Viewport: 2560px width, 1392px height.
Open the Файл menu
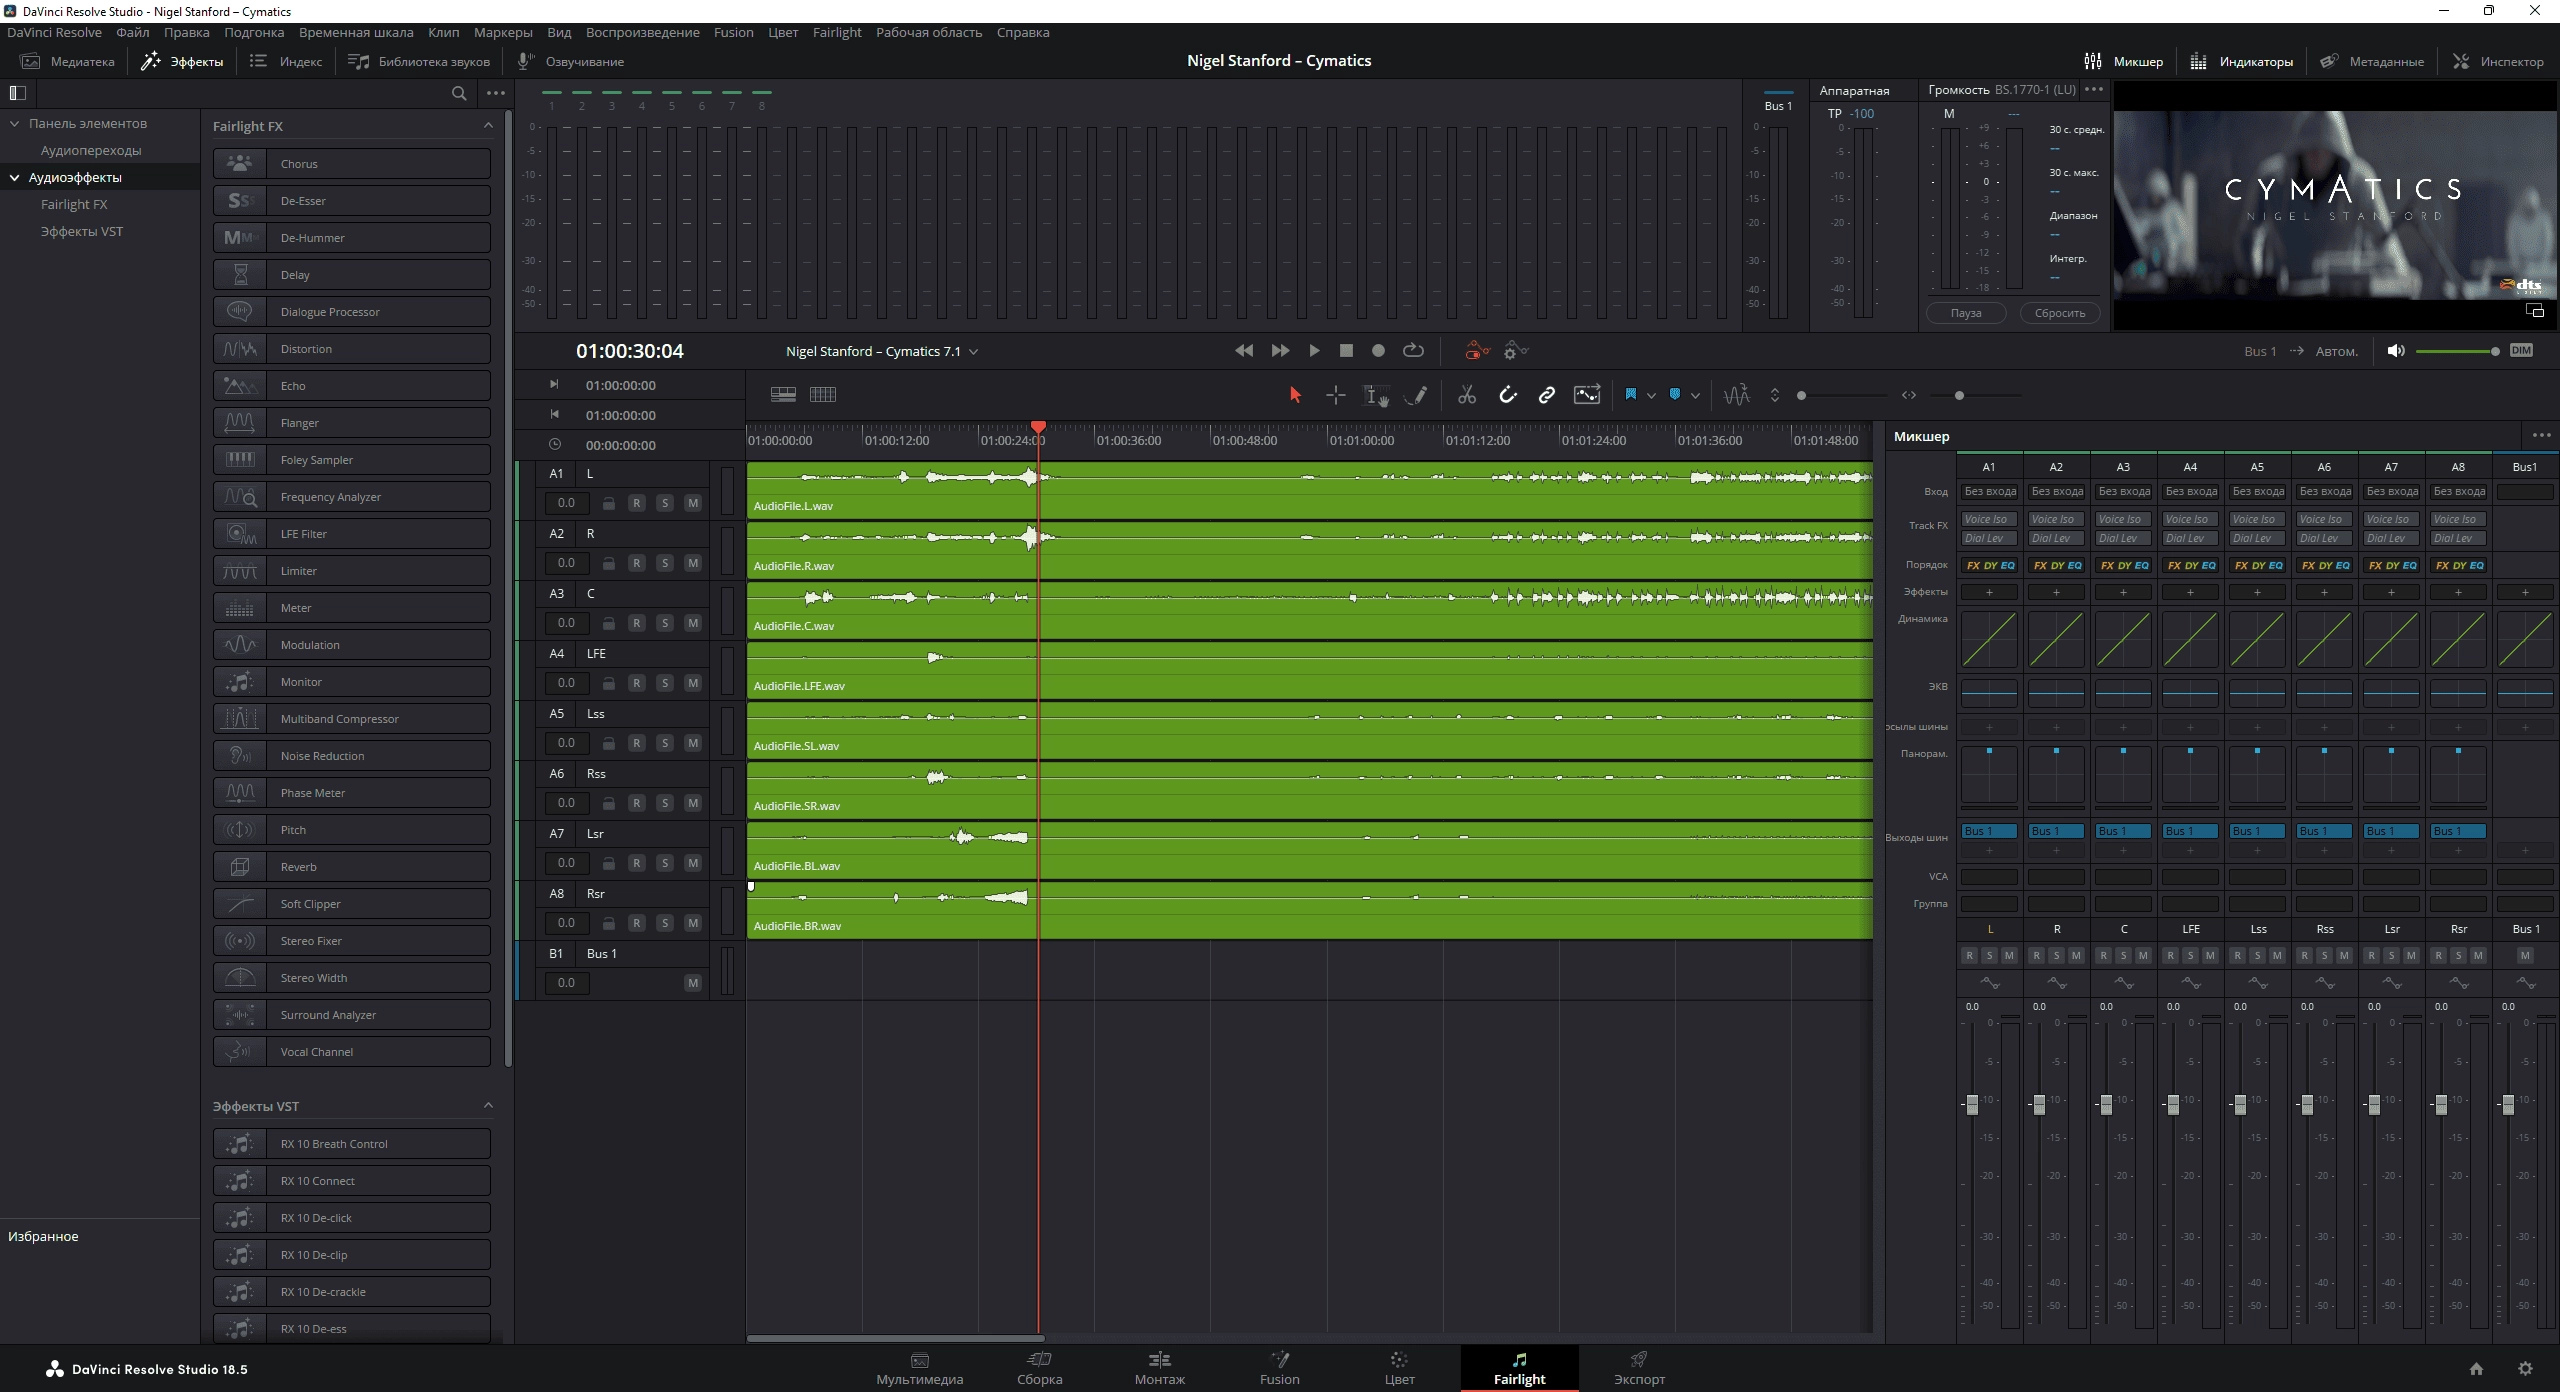pyautogui.click(x=133, y=32)
